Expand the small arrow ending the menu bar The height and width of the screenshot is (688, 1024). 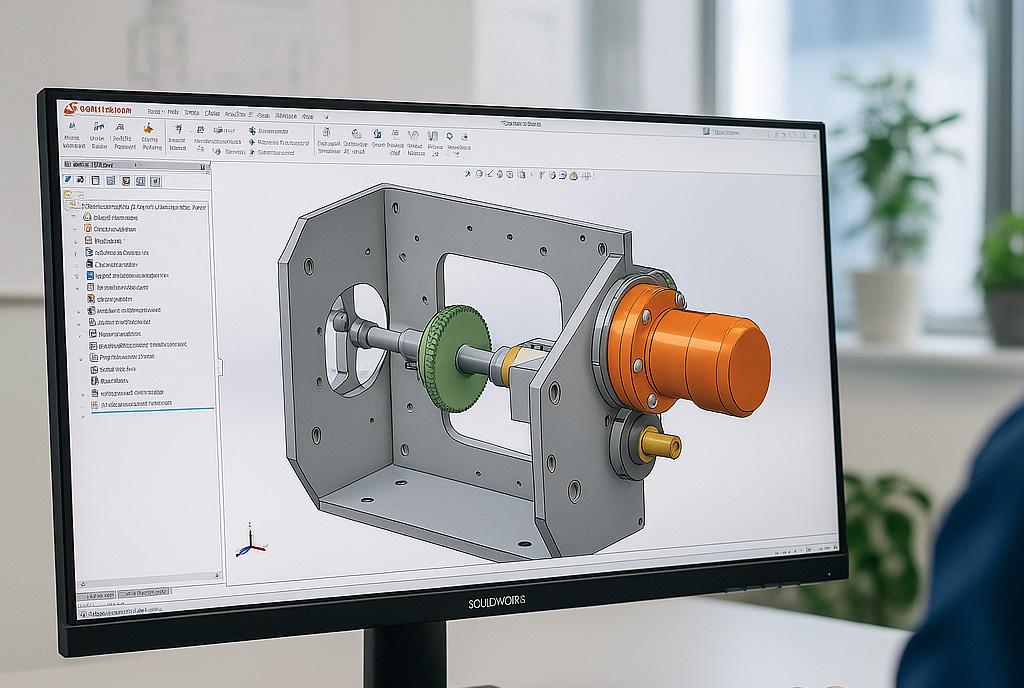click(327, 117)
